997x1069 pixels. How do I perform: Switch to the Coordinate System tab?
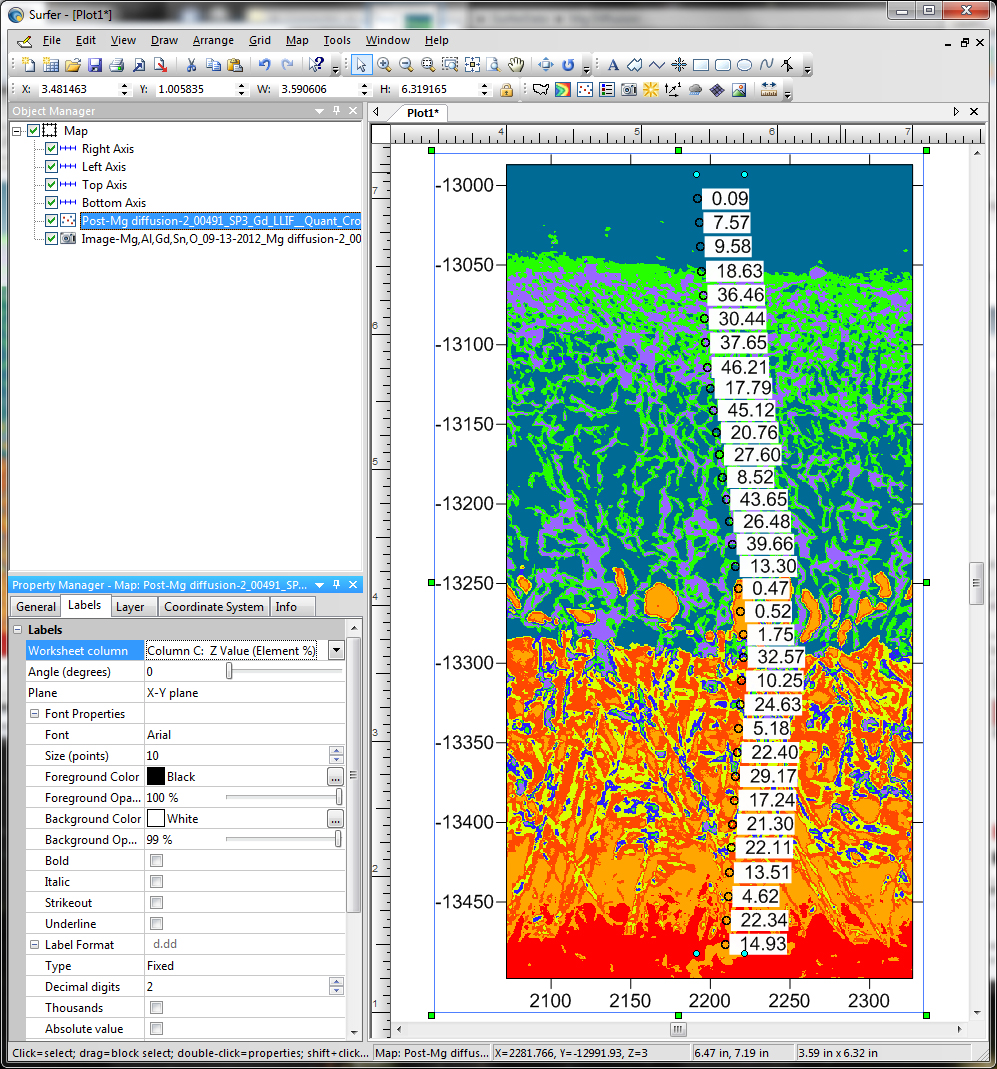tap(214, 607)
